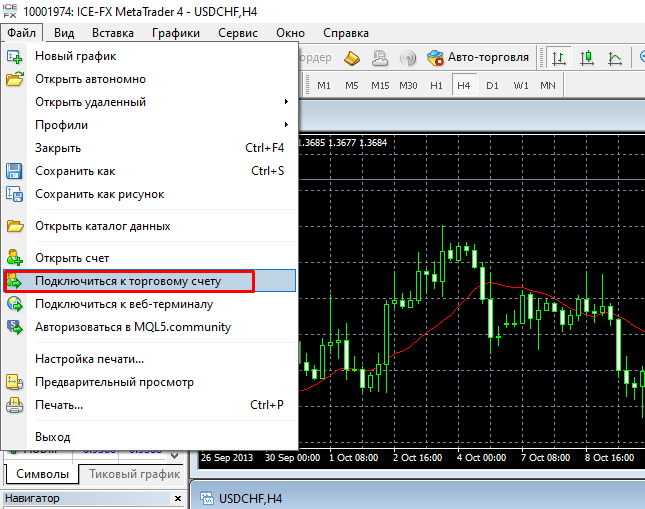645x509 pixels.
Task: Open the Графики menu
Action: coord(176,33)
